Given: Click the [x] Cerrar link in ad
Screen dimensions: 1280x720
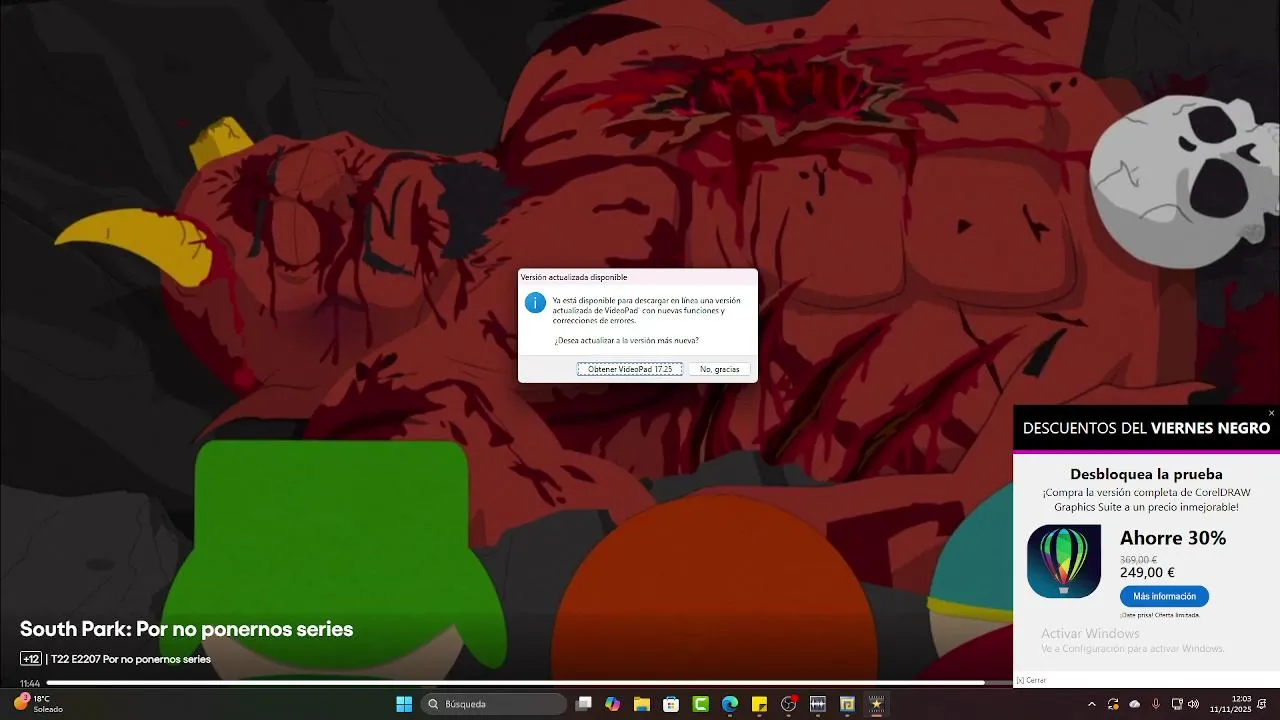Looking at the screenshot, I should pos(1031,680).
